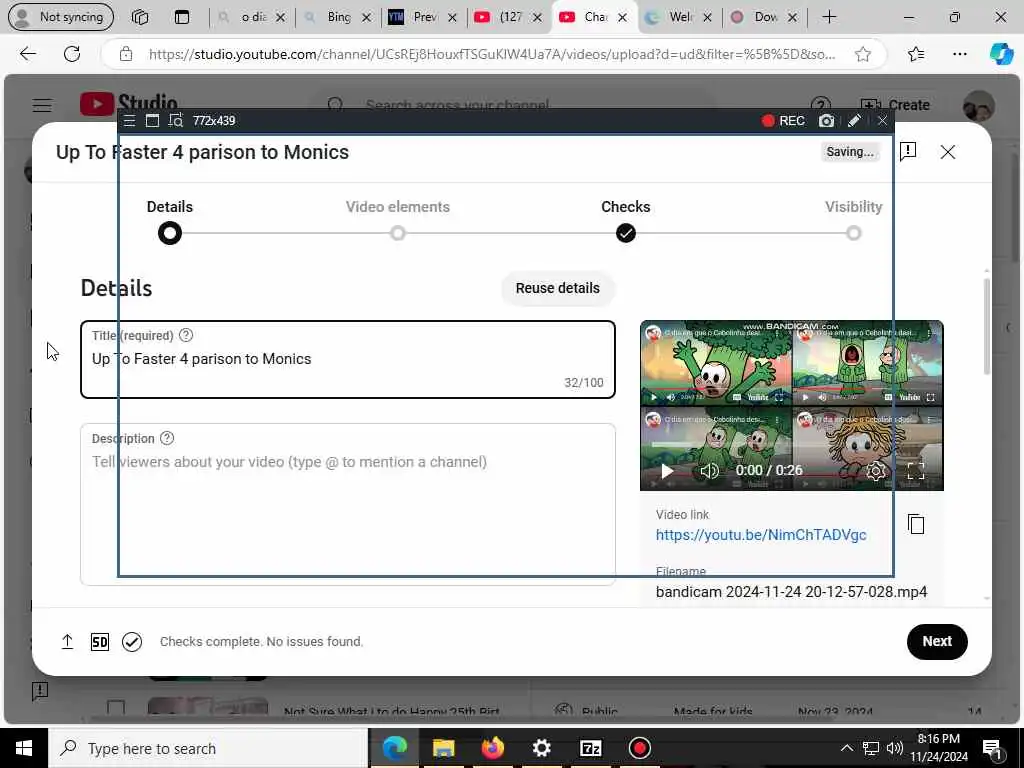Click the Reuse details button
This screenshot has width=1024, height=768.
coord(558,288)
